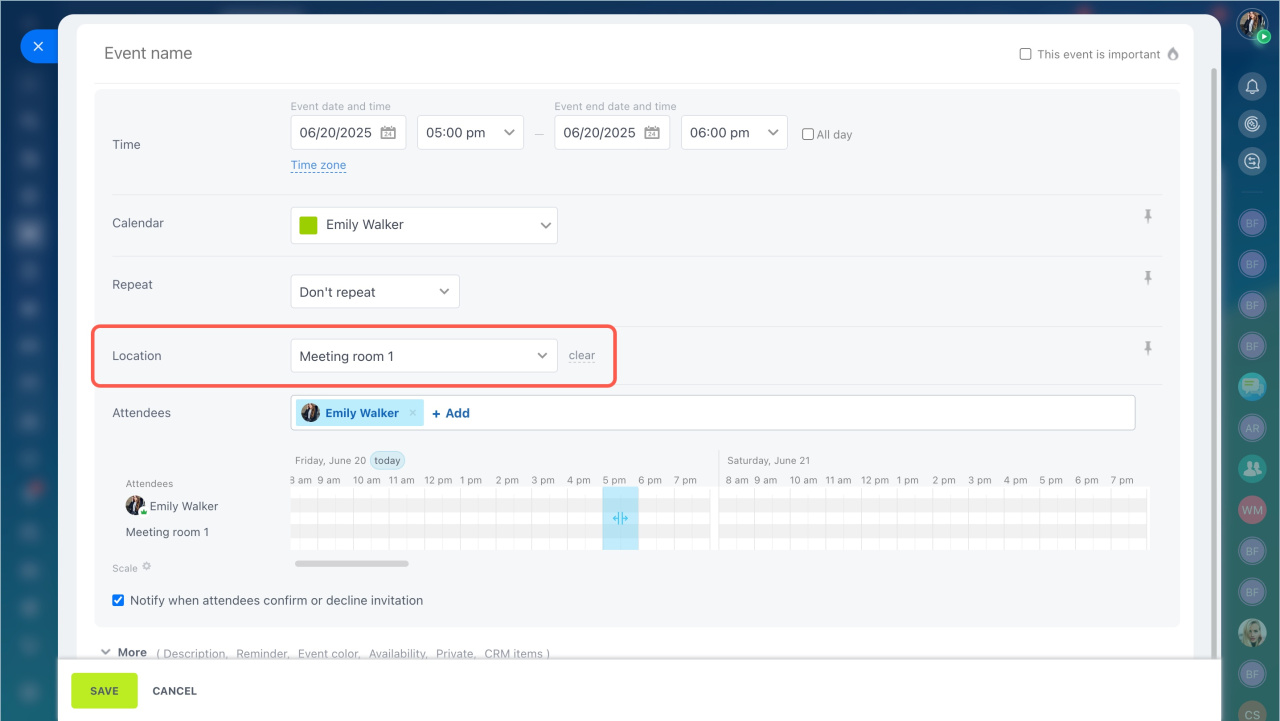Click the Event name input field
Viewport: 1280px width, 721px height.
(400, 54)
